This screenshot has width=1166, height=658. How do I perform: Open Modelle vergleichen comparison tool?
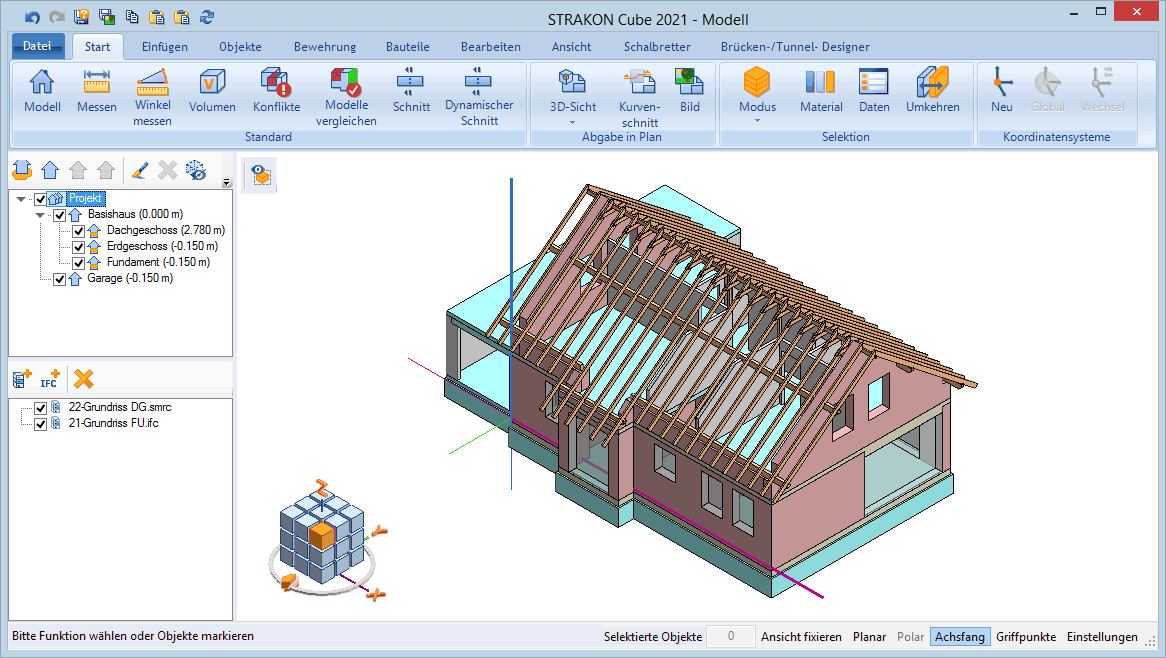[346, 97]
